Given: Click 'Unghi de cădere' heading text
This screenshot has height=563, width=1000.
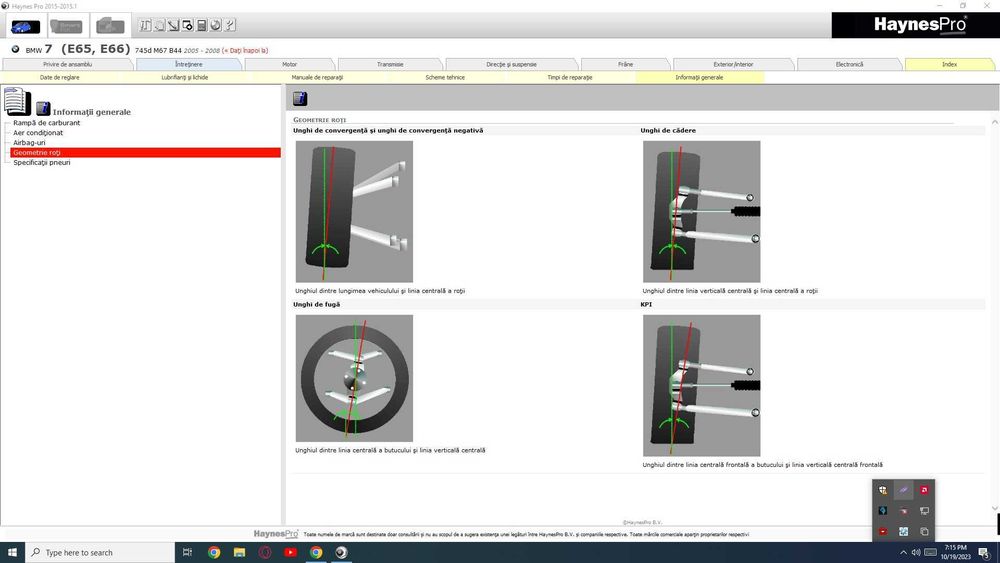Looking at the screenshot, I should click(x=668, y=131).
